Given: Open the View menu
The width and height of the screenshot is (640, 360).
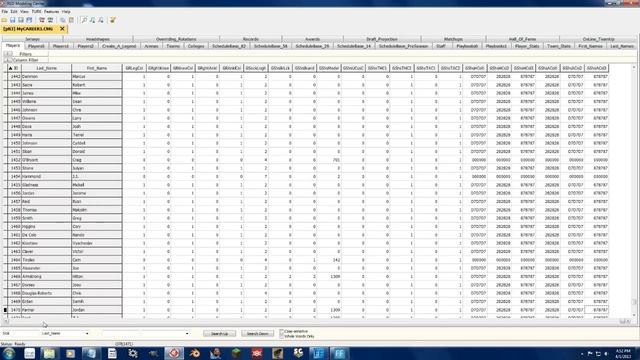Looking at the screenshot, I should pyautogui.click(x=24, y=11).
